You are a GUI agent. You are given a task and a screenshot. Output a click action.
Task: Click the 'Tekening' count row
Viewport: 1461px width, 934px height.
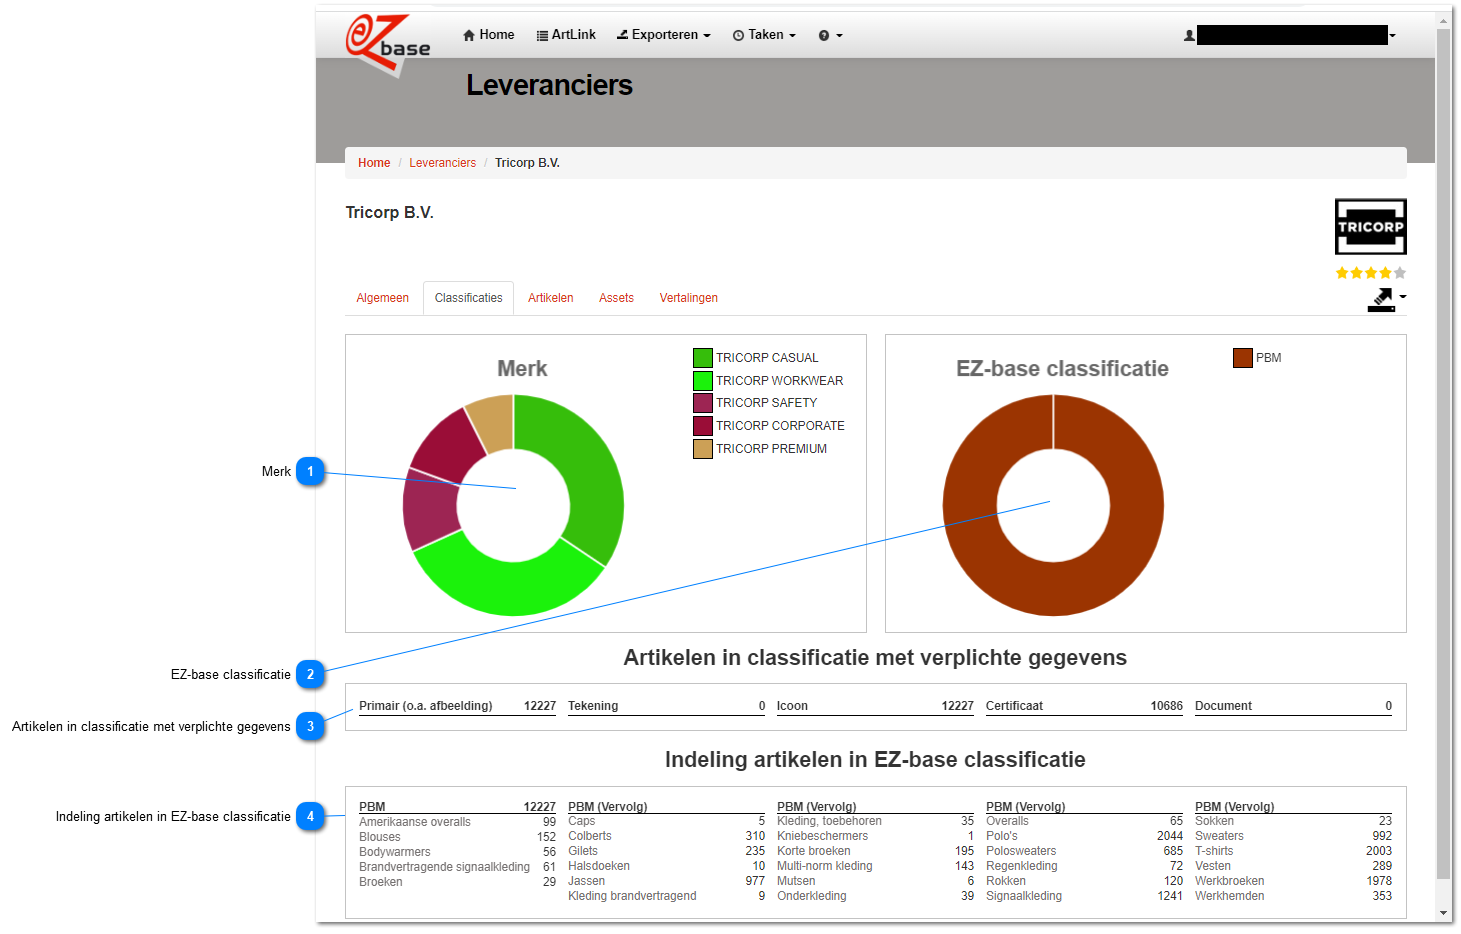[x=666, y=706]
